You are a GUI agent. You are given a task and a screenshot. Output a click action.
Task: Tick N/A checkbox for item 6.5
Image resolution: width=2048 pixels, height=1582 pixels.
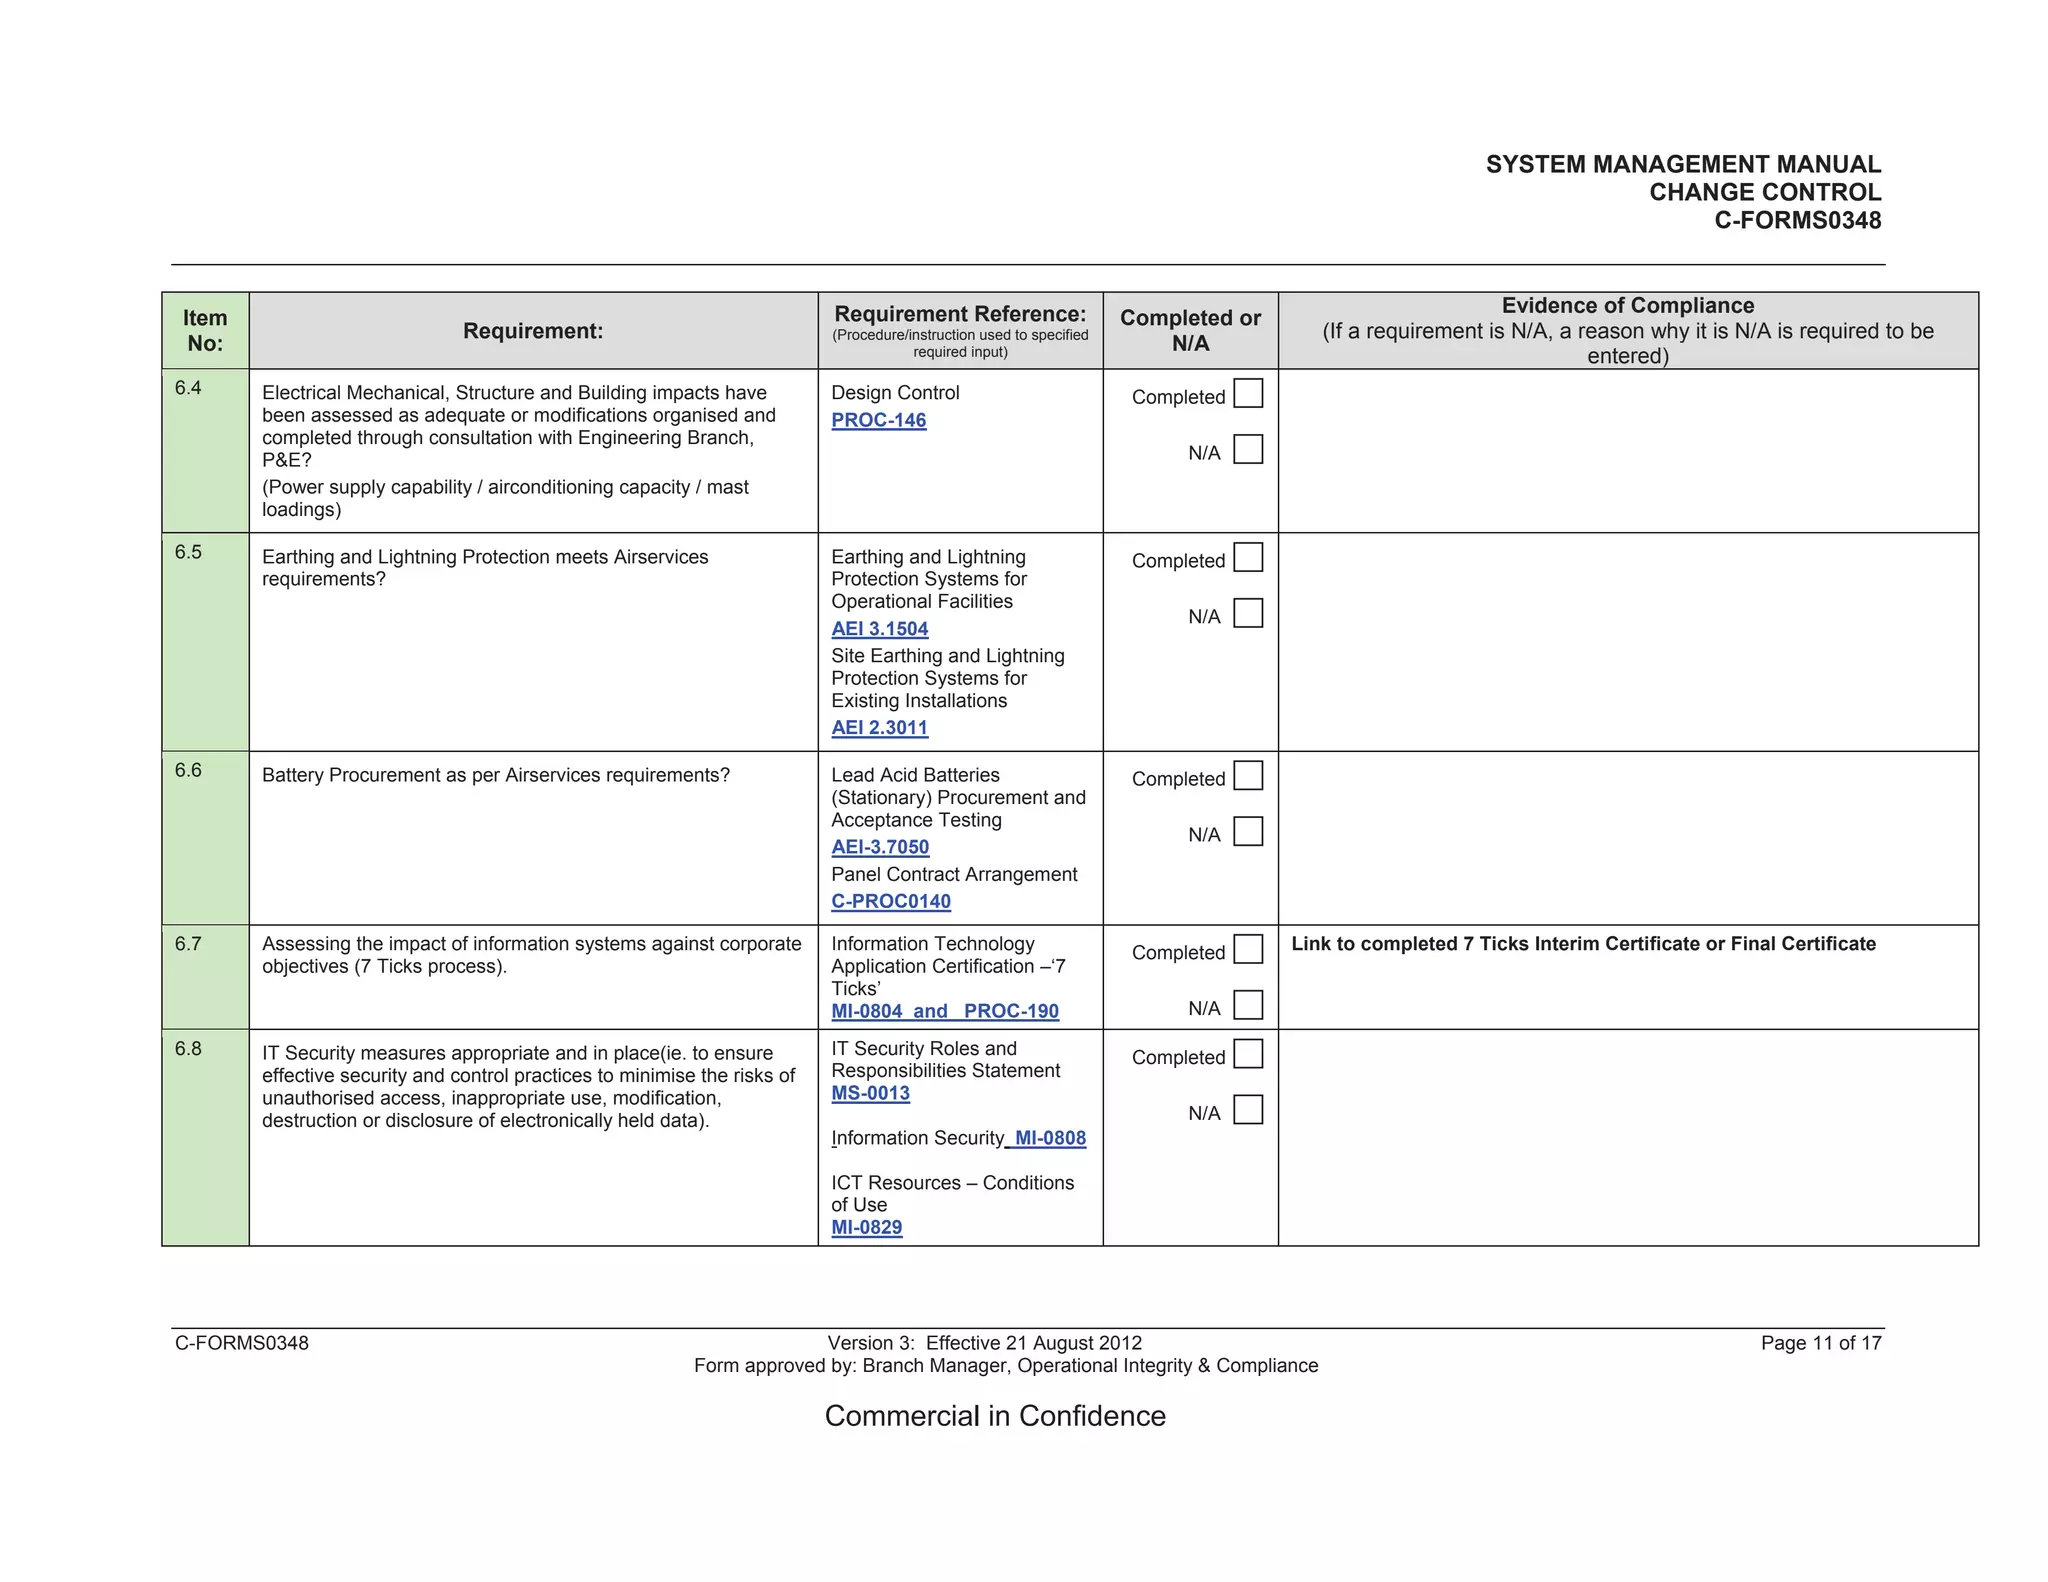tap(1248, 614)
